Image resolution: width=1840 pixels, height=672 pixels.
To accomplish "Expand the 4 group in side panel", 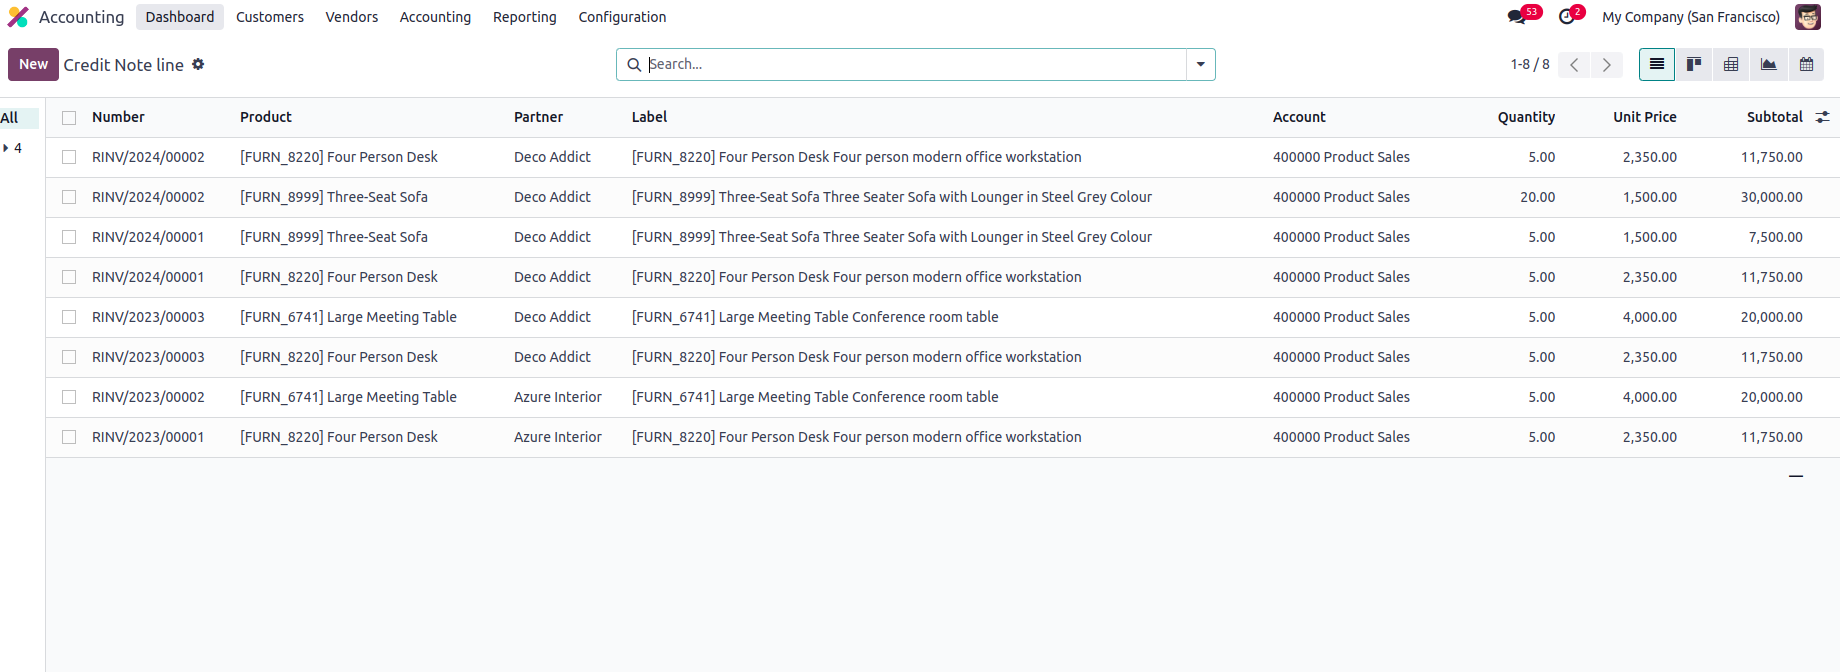I will point(7,148).
